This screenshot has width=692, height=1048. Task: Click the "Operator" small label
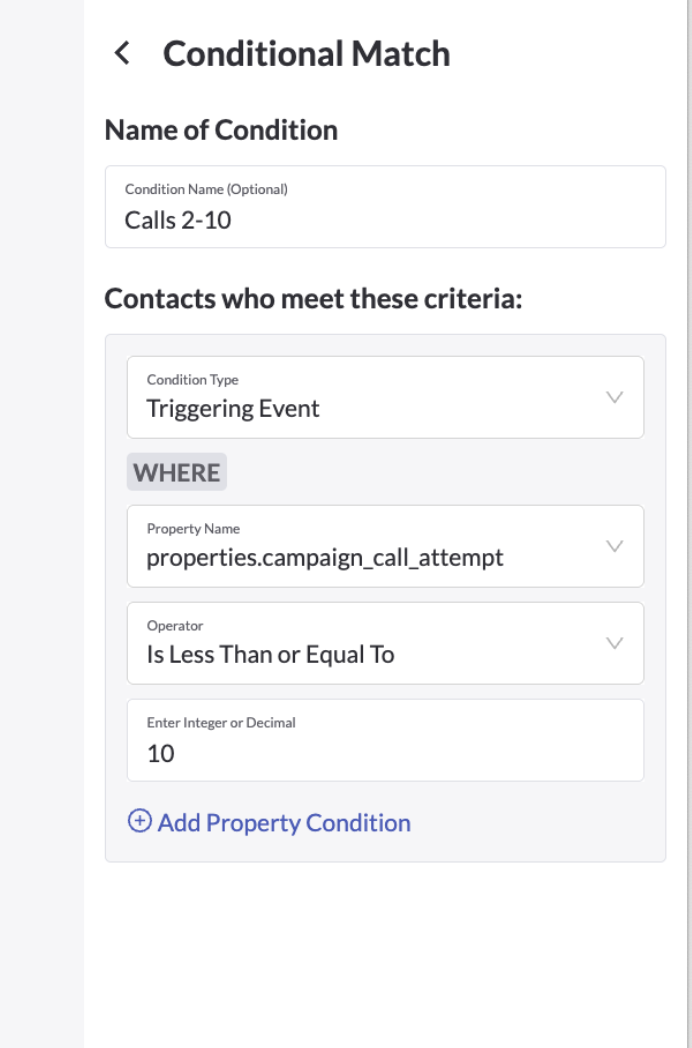(175, 626)
